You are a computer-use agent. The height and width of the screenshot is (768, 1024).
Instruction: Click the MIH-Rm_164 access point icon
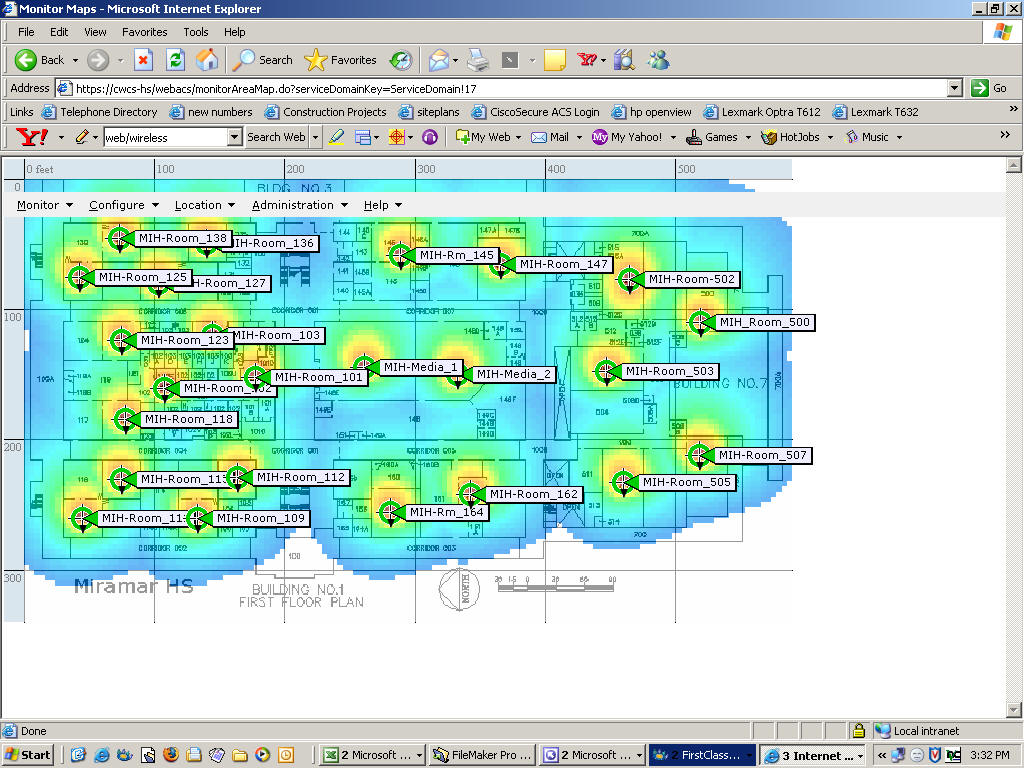(390, 512)
